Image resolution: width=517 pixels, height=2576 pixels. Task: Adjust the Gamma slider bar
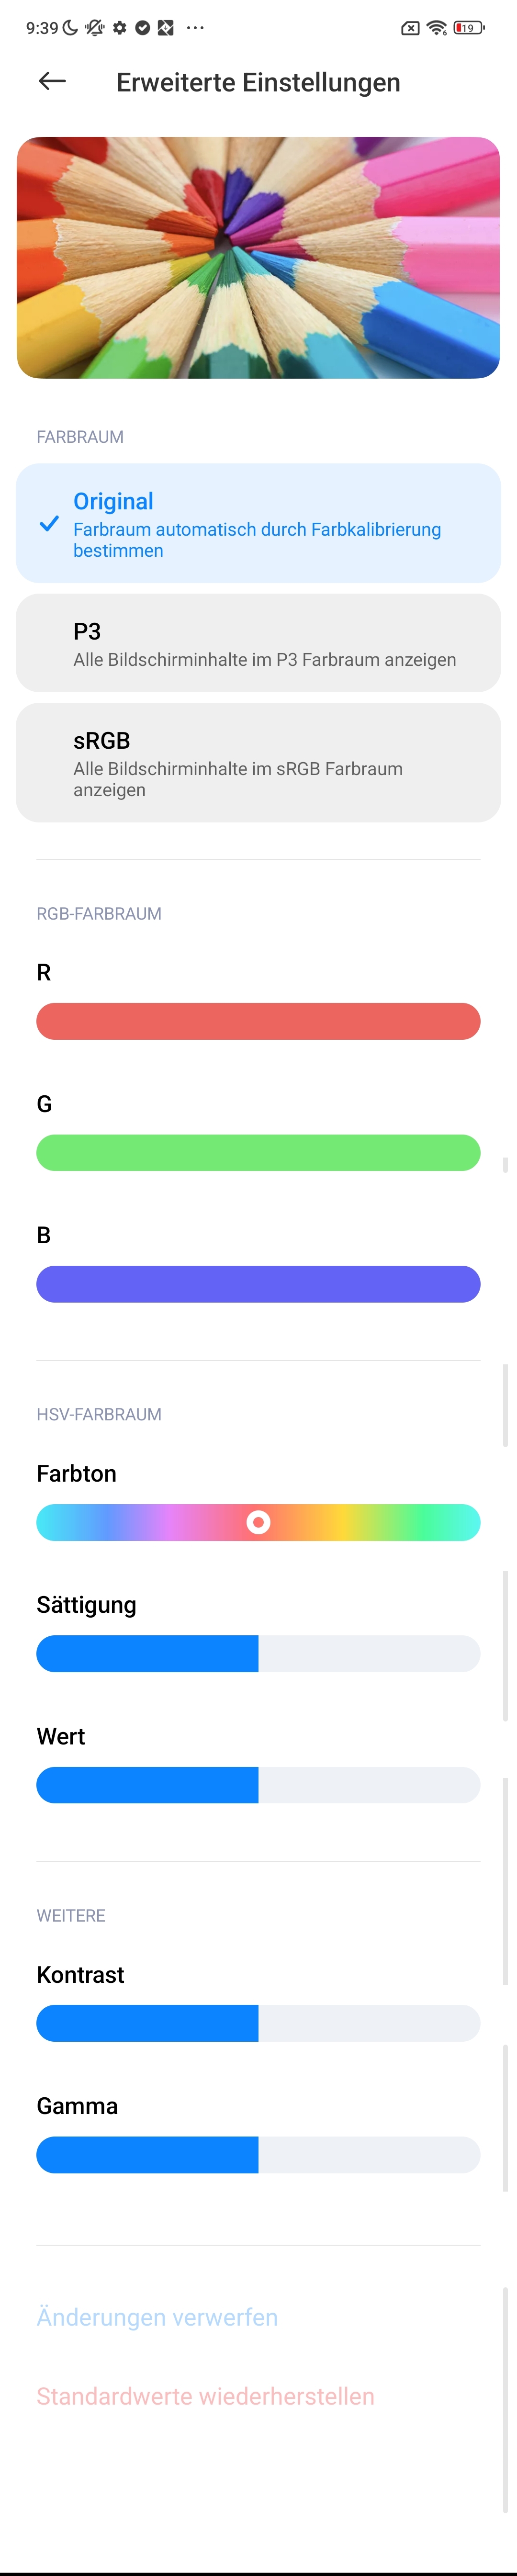258,2154
